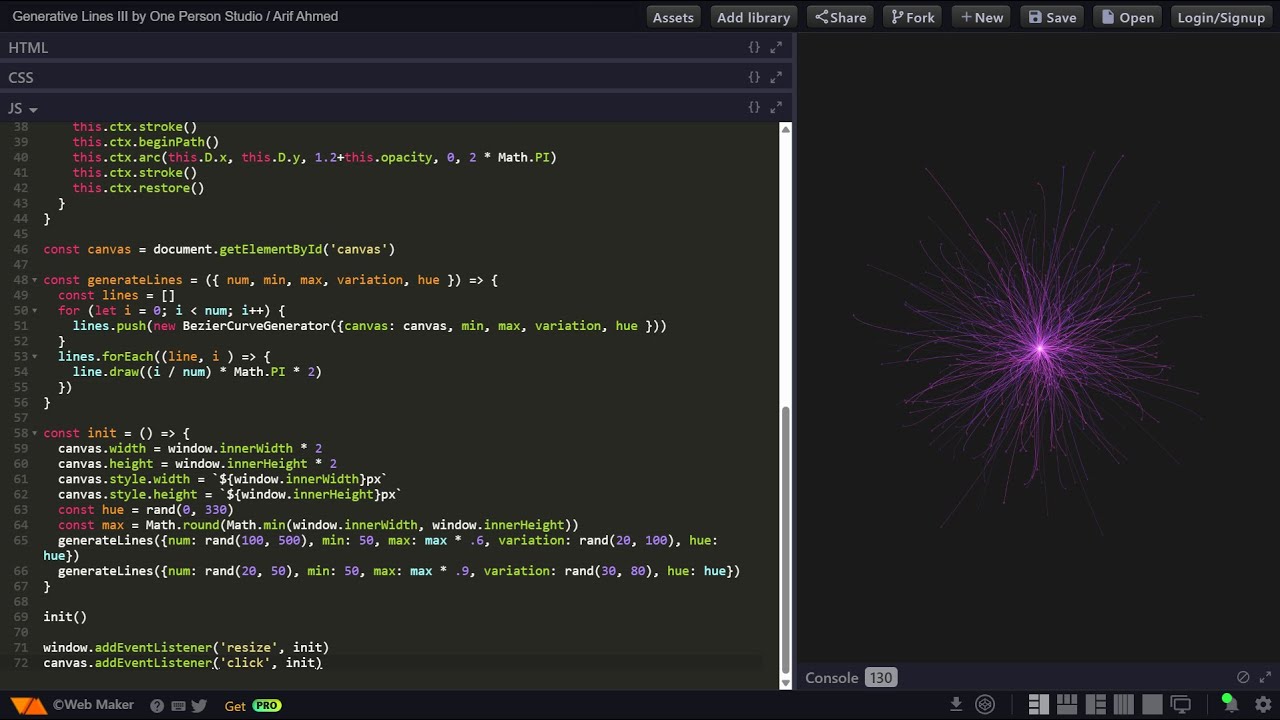Click the Save button
1280x720 pixels.
[1052, 17]
